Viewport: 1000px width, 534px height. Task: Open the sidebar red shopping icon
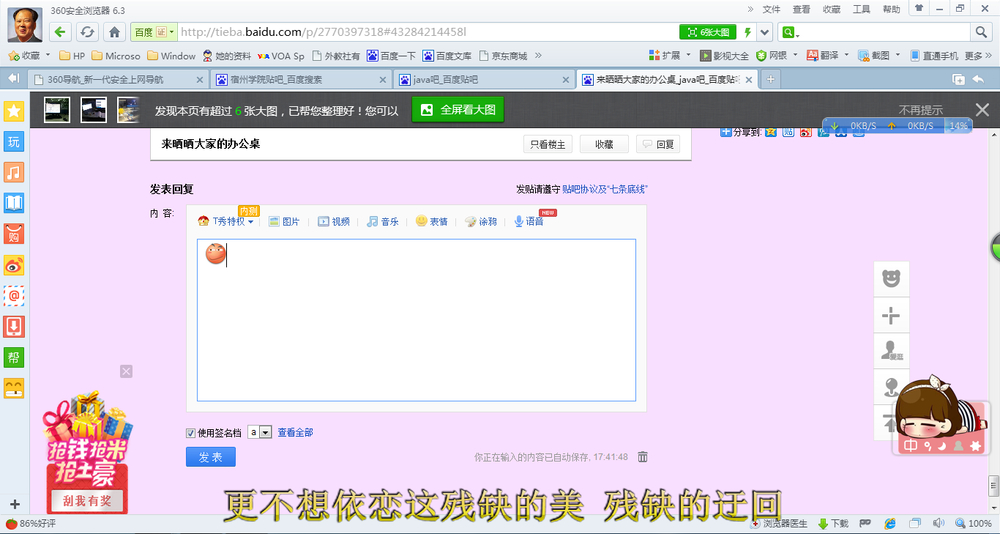click(13, 234)
